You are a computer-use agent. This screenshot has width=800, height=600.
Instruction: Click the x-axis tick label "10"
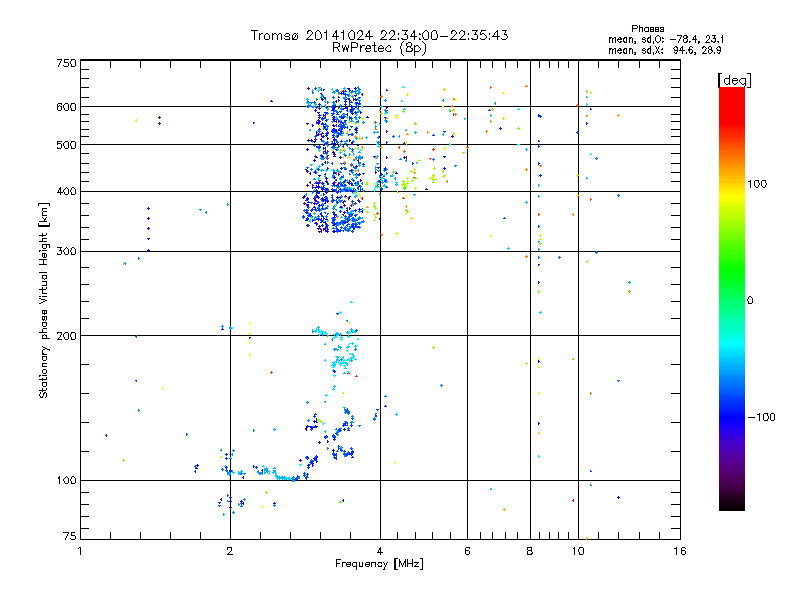[x=578, y=551]
